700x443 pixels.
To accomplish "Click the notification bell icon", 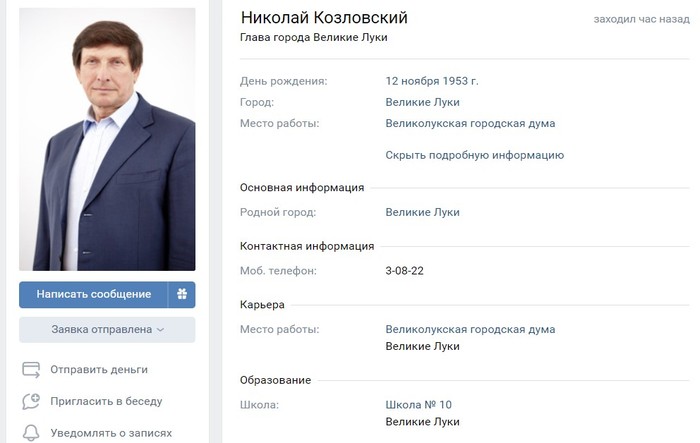I will coord(31,433).
